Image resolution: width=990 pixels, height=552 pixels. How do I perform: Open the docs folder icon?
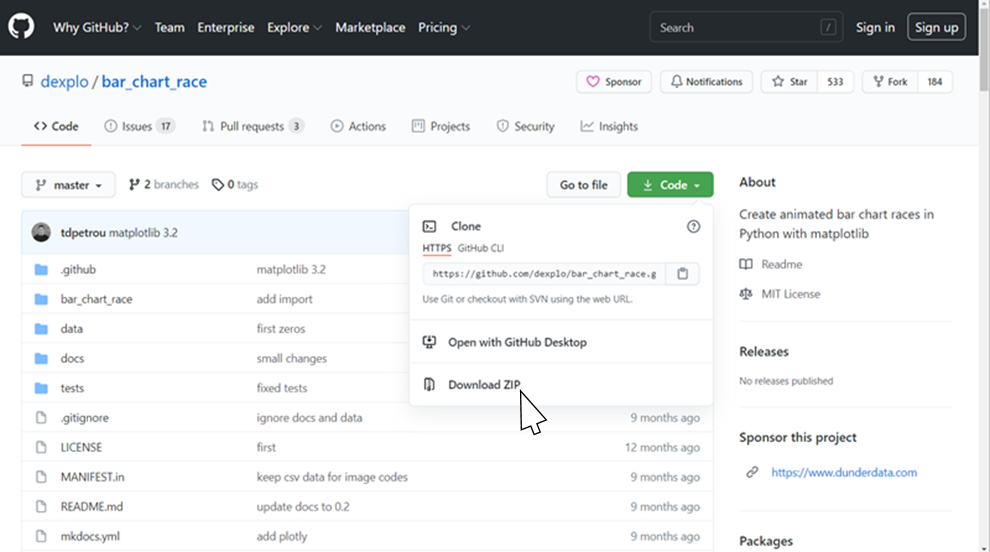pyautogui.click(x=41, y=359)
